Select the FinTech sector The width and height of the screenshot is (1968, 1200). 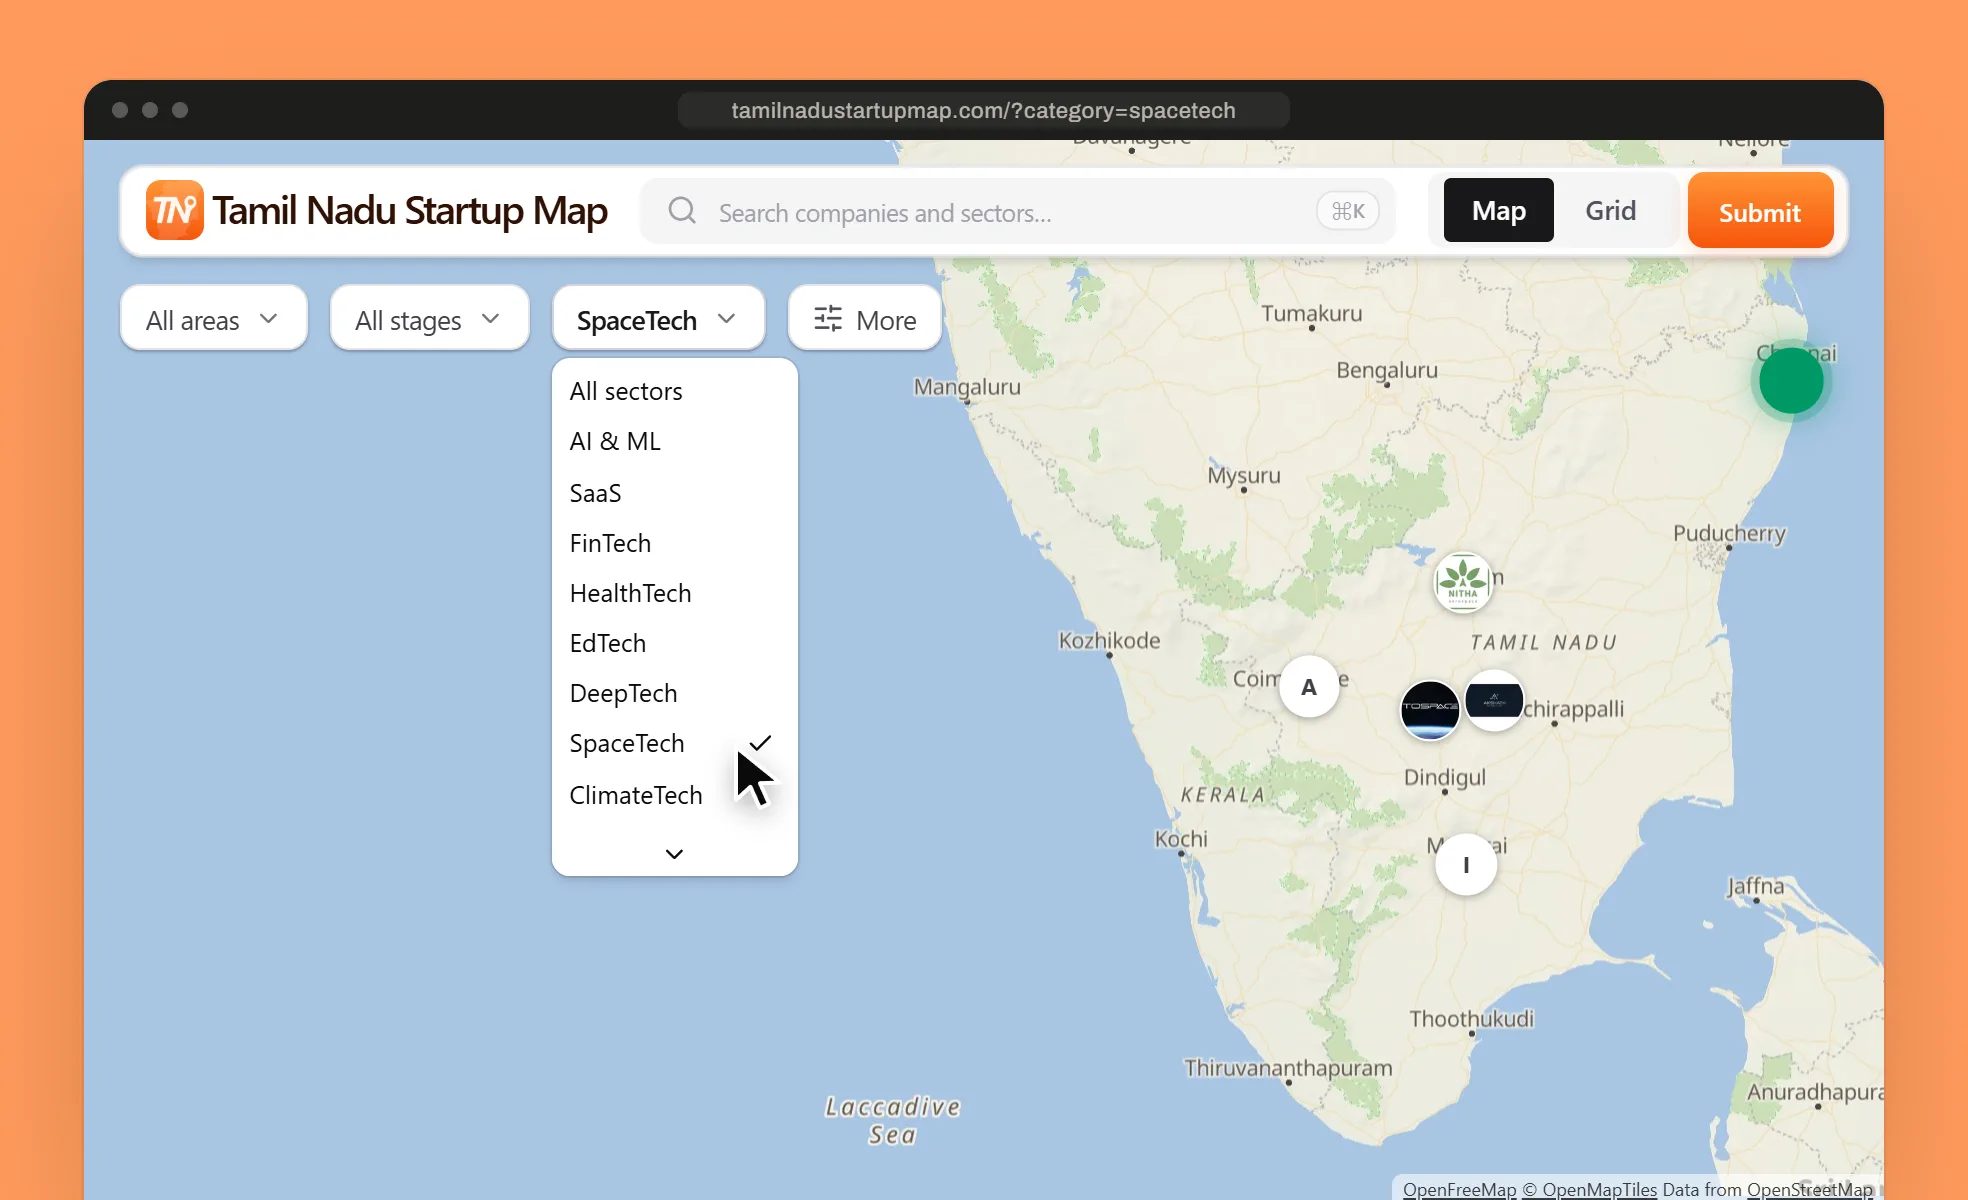[674, 543]
